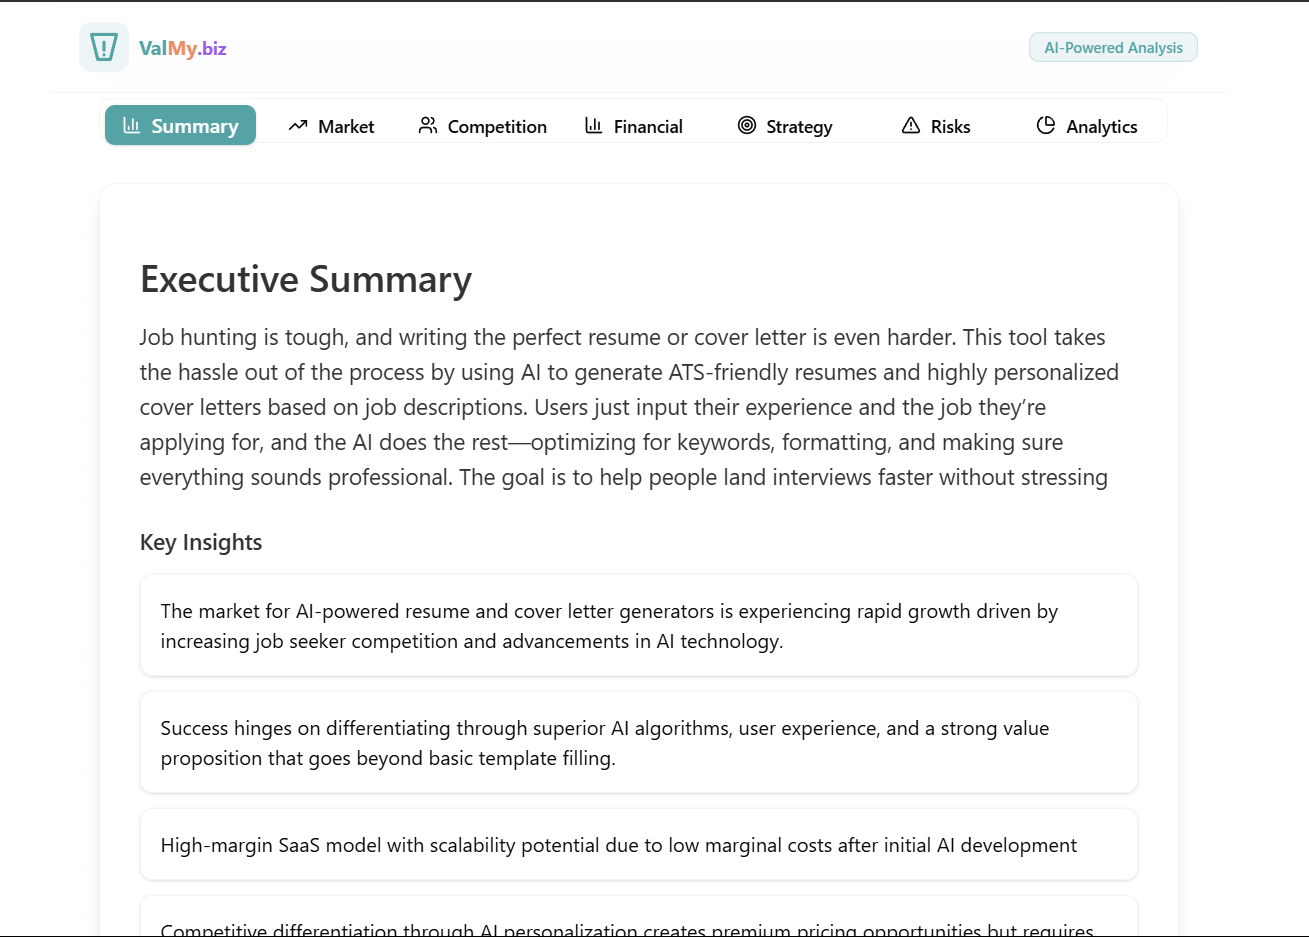This screenshot has width=1309, height=937.
Task: Select the rapid growth market insight card
Action: coord(639,626)
